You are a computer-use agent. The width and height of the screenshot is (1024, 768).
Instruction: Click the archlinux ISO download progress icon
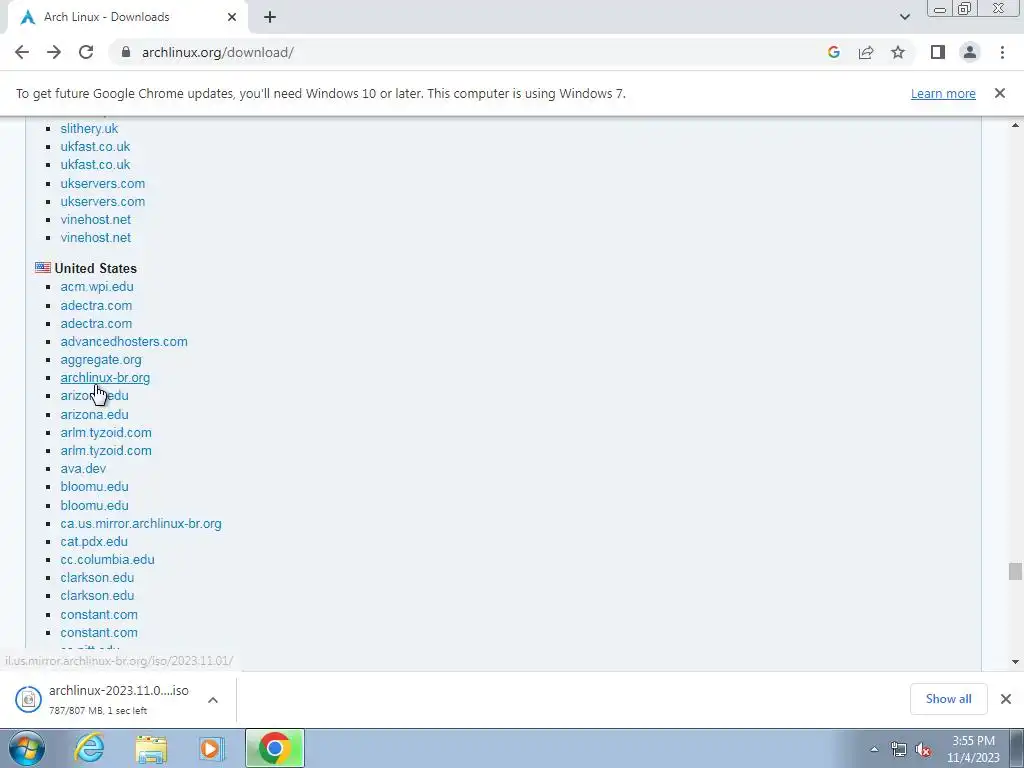click(x=28, y=699)
